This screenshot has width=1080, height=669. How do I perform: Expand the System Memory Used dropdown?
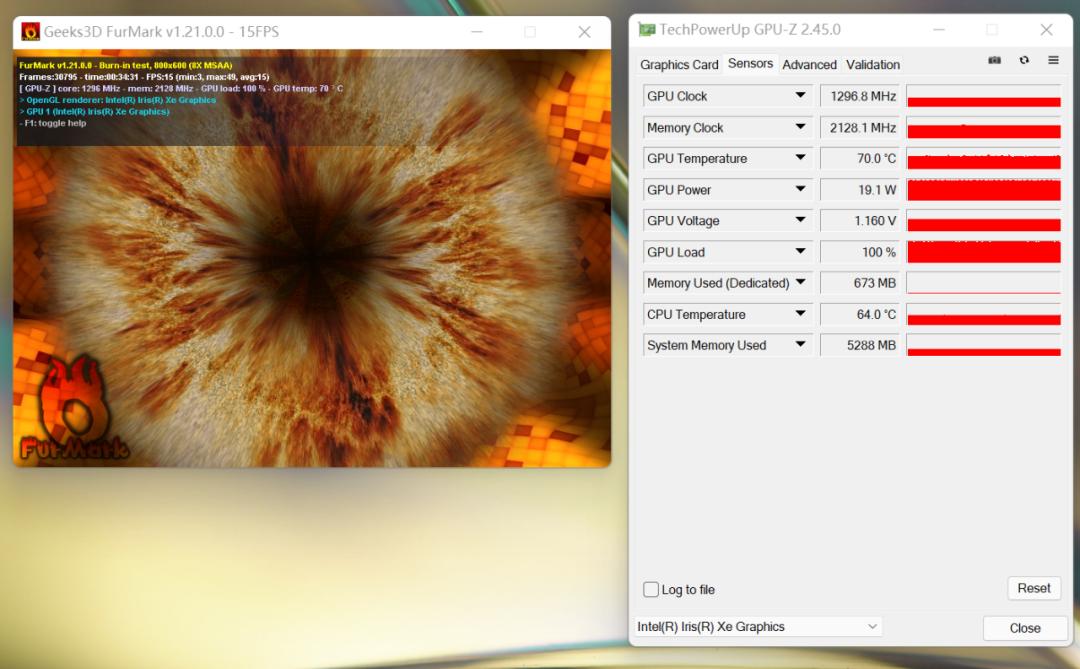click(800, 345)
